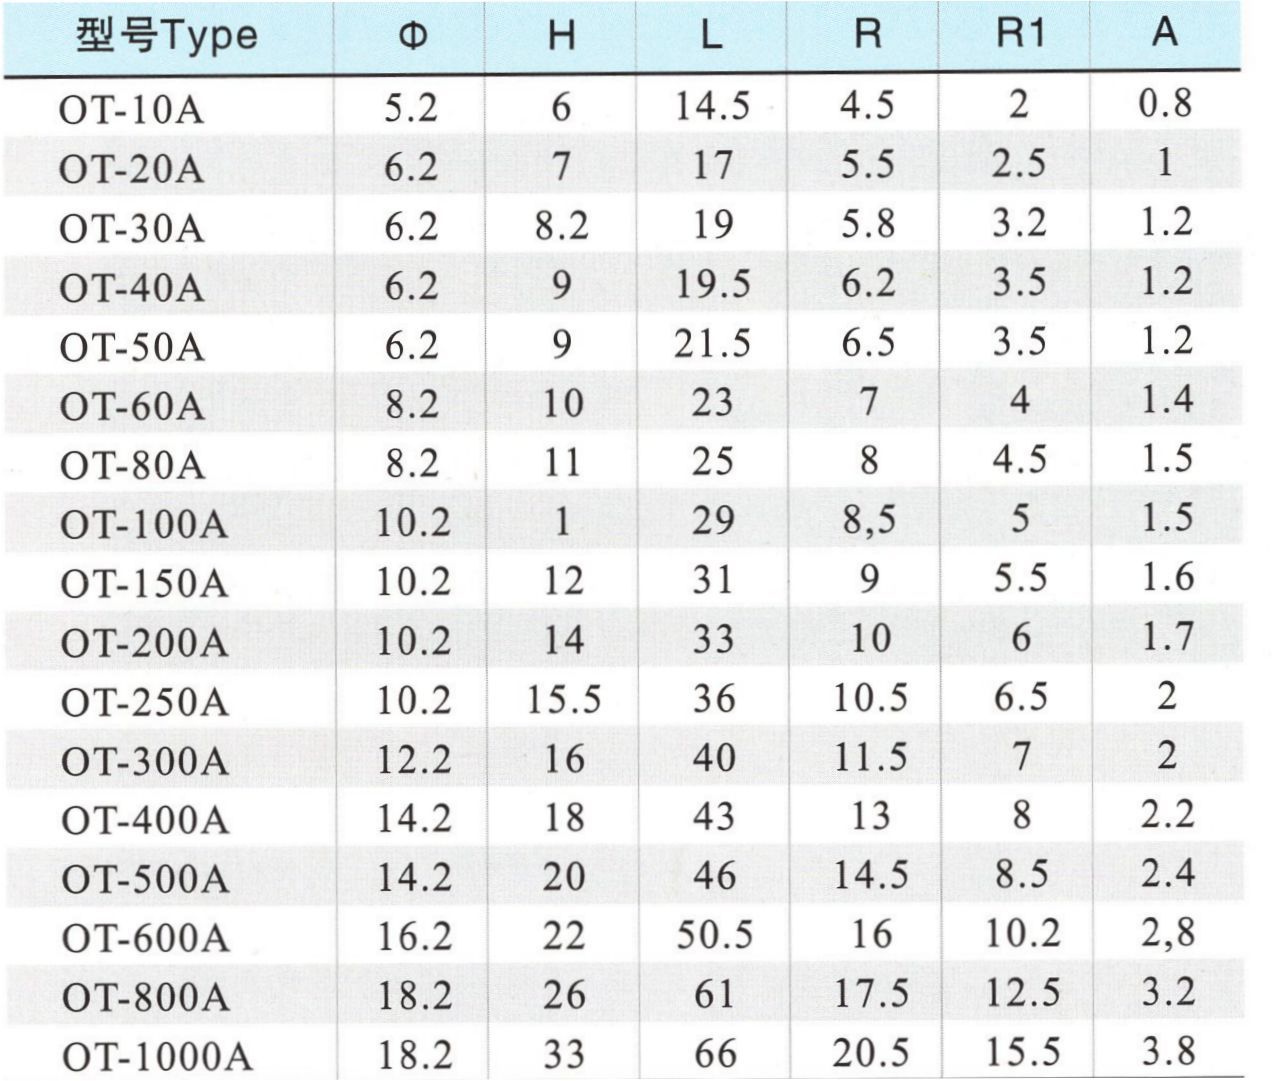Select the OT-30A type cell

point(131,229)
